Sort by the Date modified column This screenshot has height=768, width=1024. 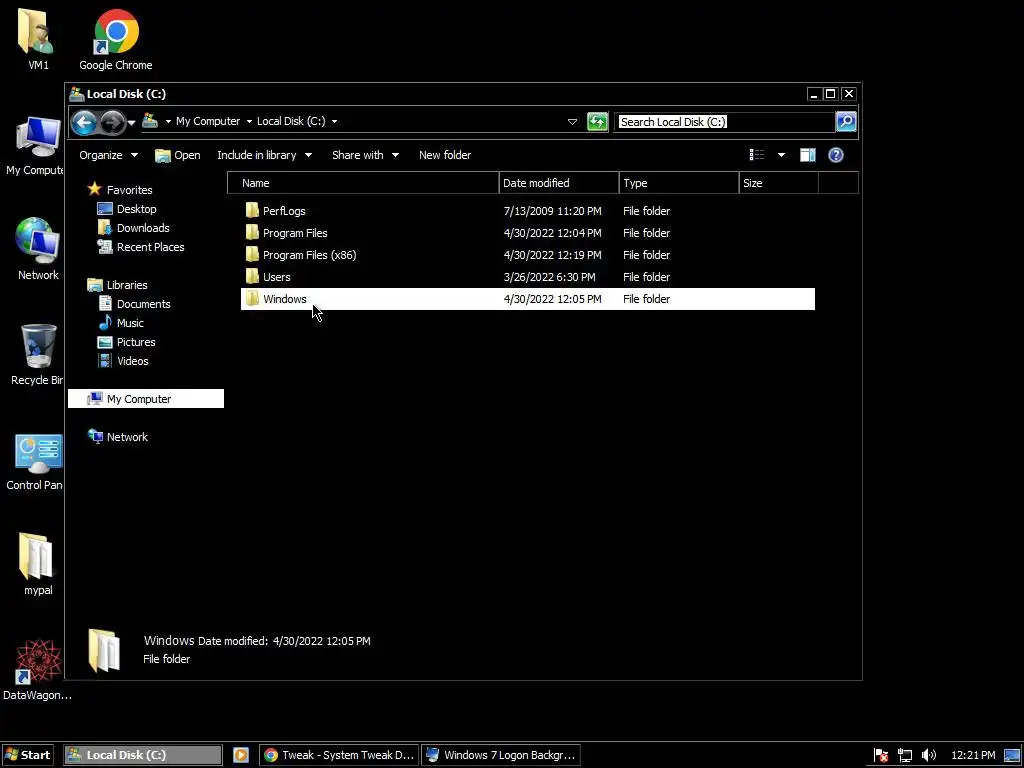tap(558, 183)
